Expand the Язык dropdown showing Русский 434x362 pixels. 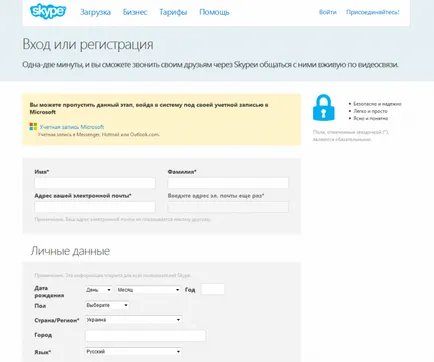point(133,352)
